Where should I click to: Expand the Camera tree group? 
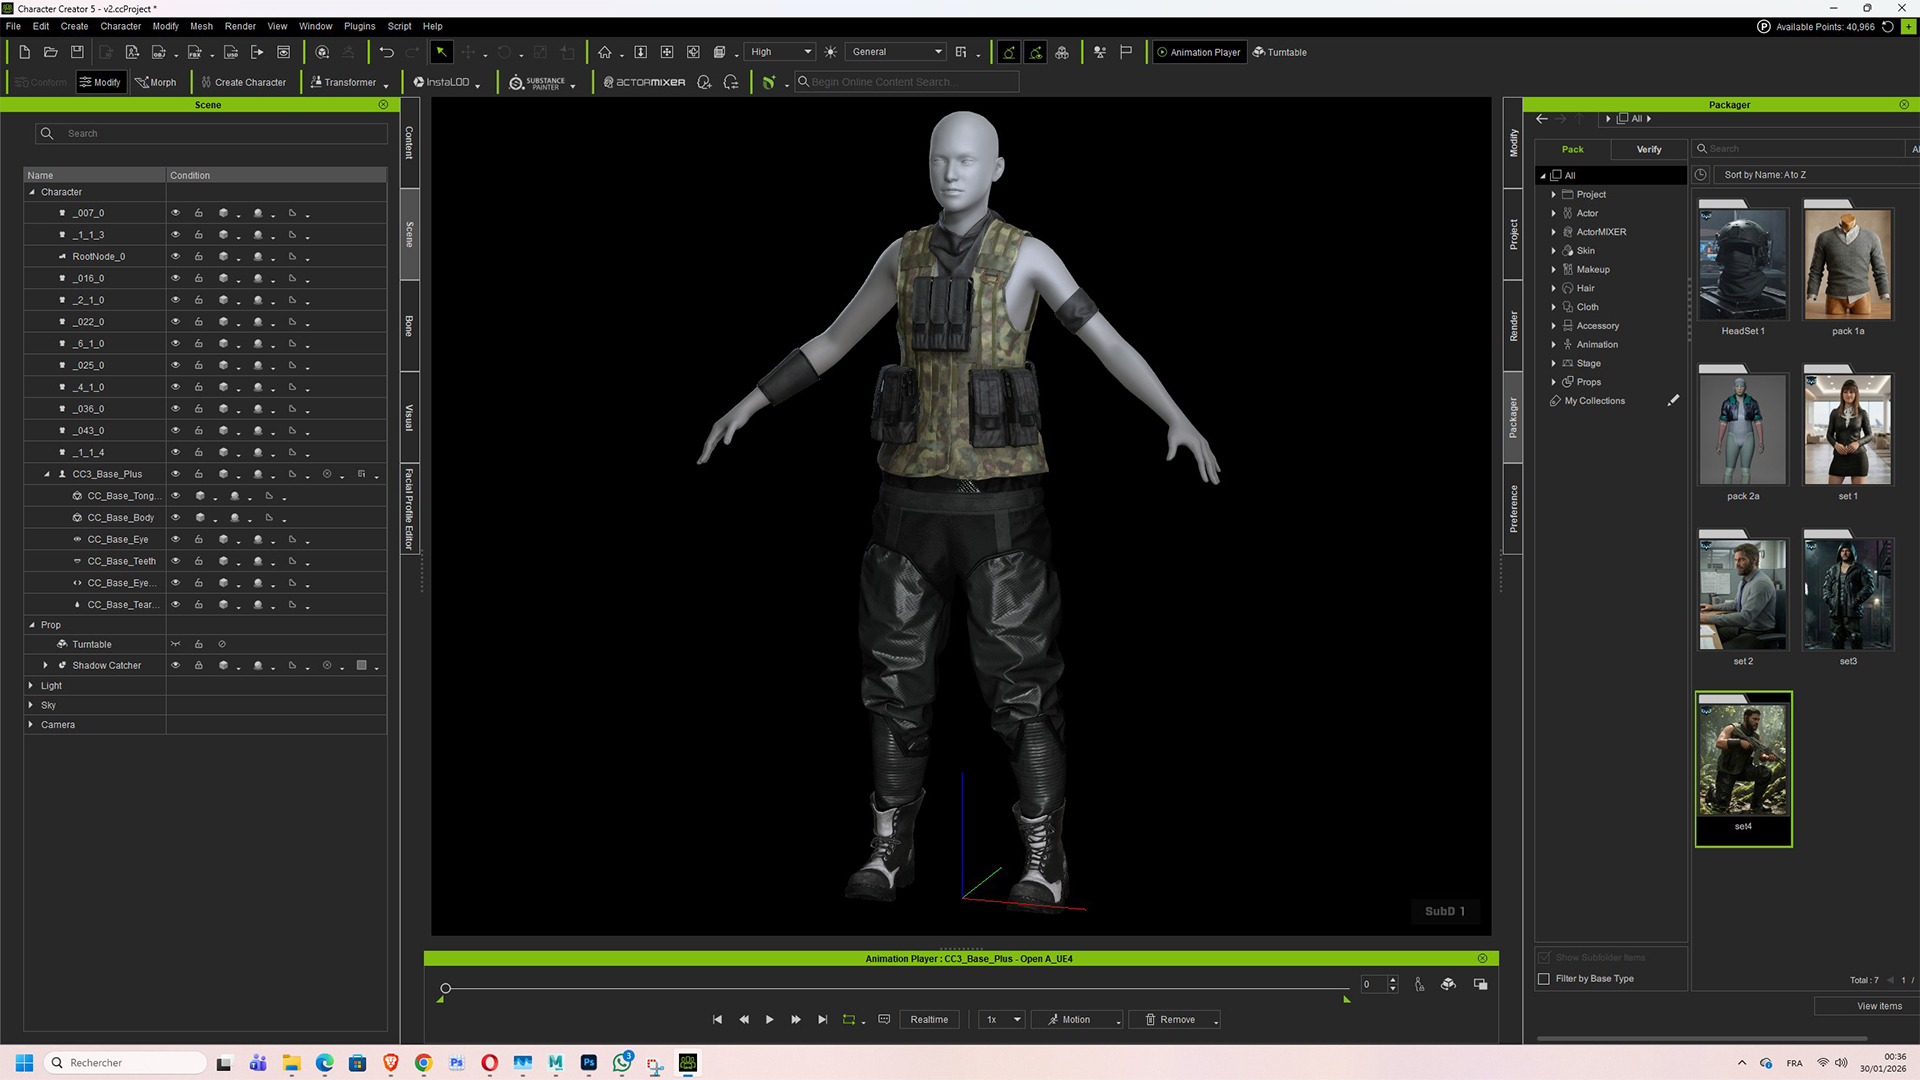pyautogui.click(x=31, y=725)
